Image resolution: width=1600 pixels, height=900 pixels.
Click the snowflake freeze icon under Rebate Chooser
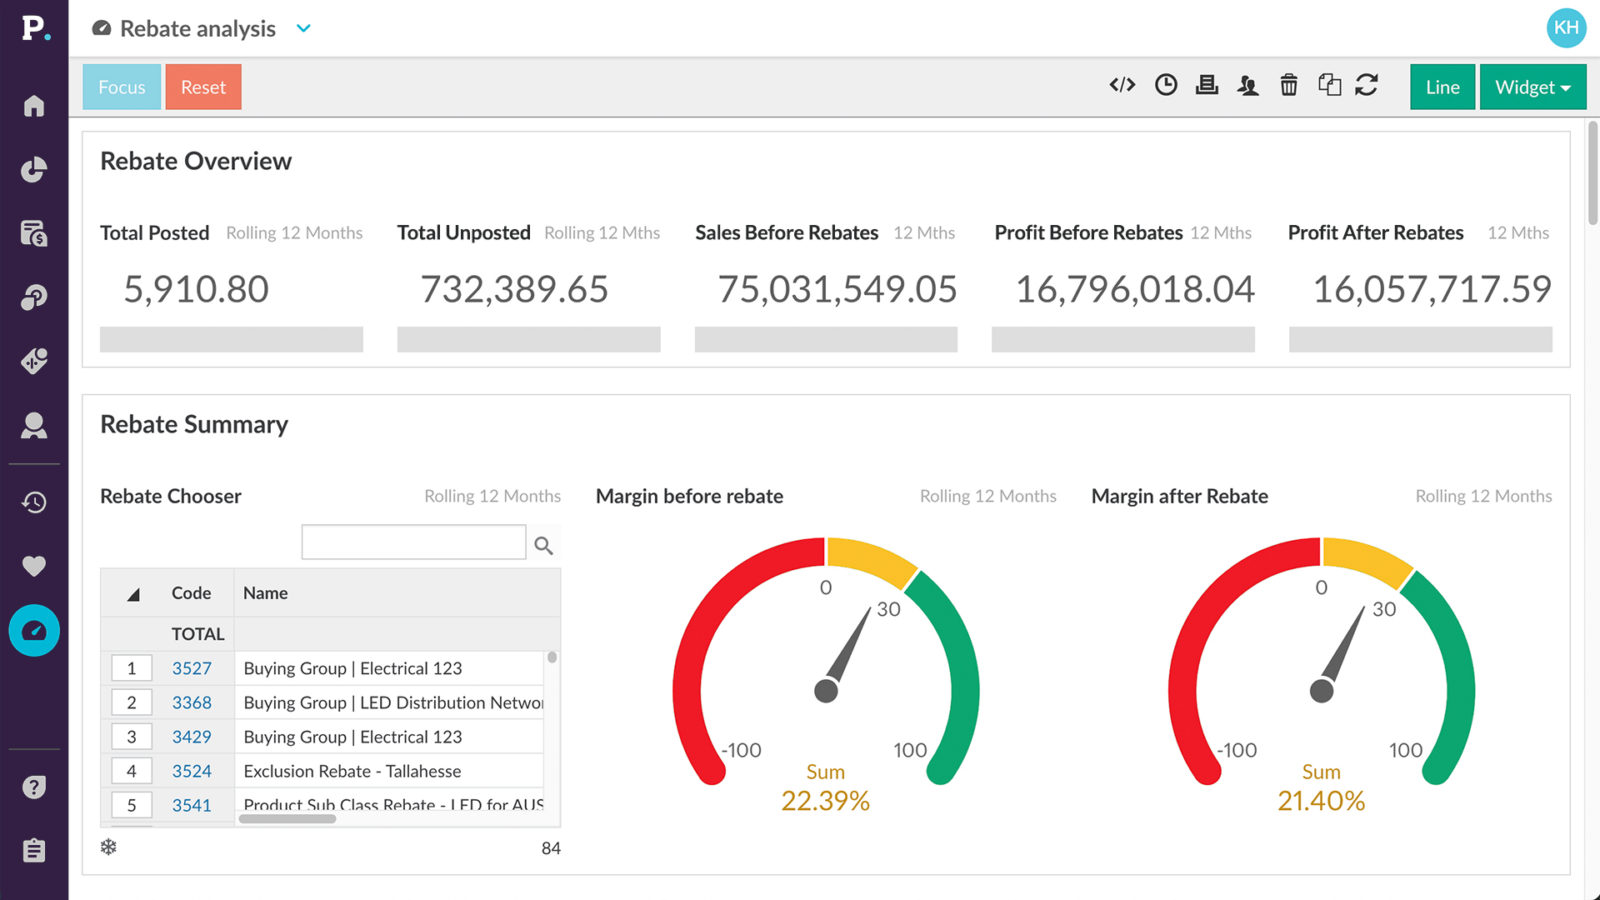click(108, 847)
